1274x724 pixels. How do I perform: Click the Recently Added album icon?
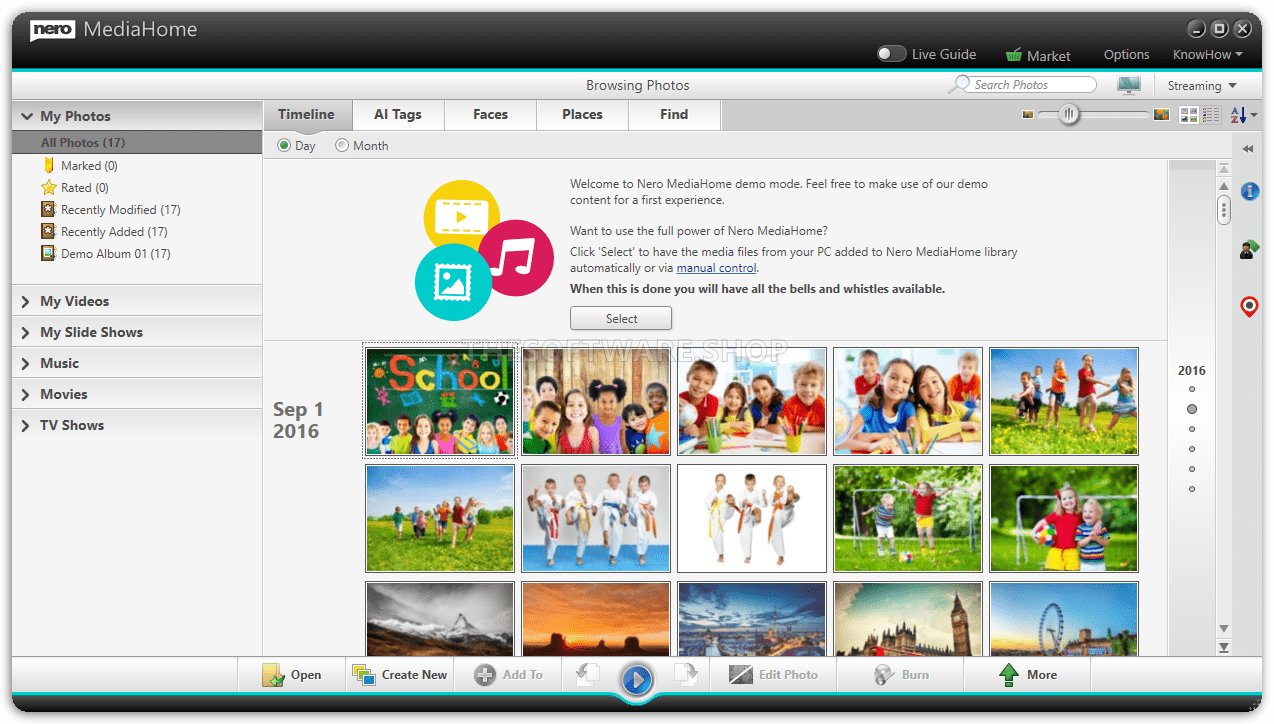(48, 231)
